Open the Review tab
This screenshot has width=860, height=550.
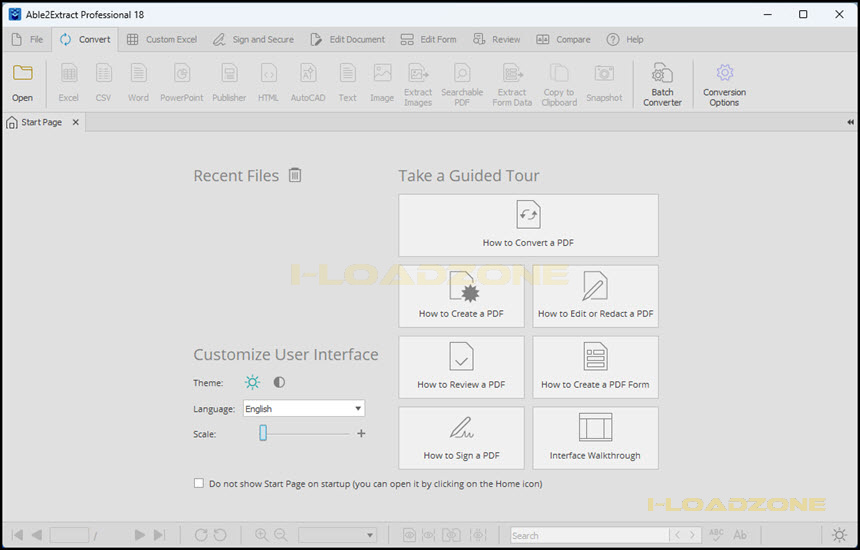coord(496,39)
